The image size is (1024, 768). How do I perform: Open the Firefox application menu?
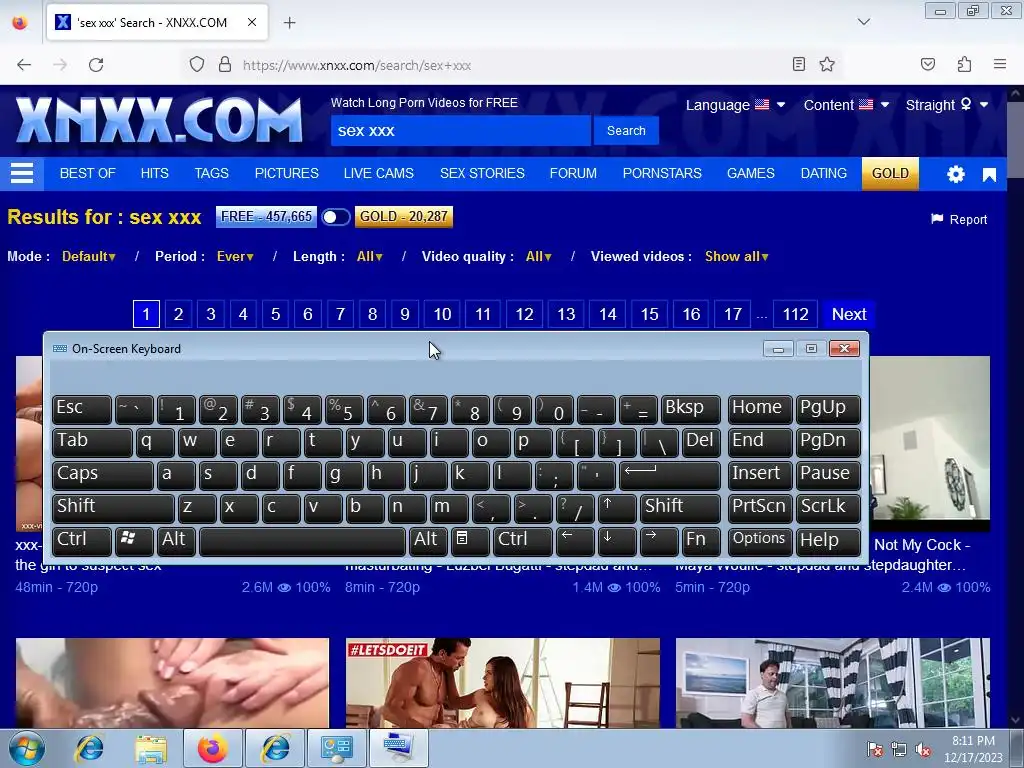1000,64
